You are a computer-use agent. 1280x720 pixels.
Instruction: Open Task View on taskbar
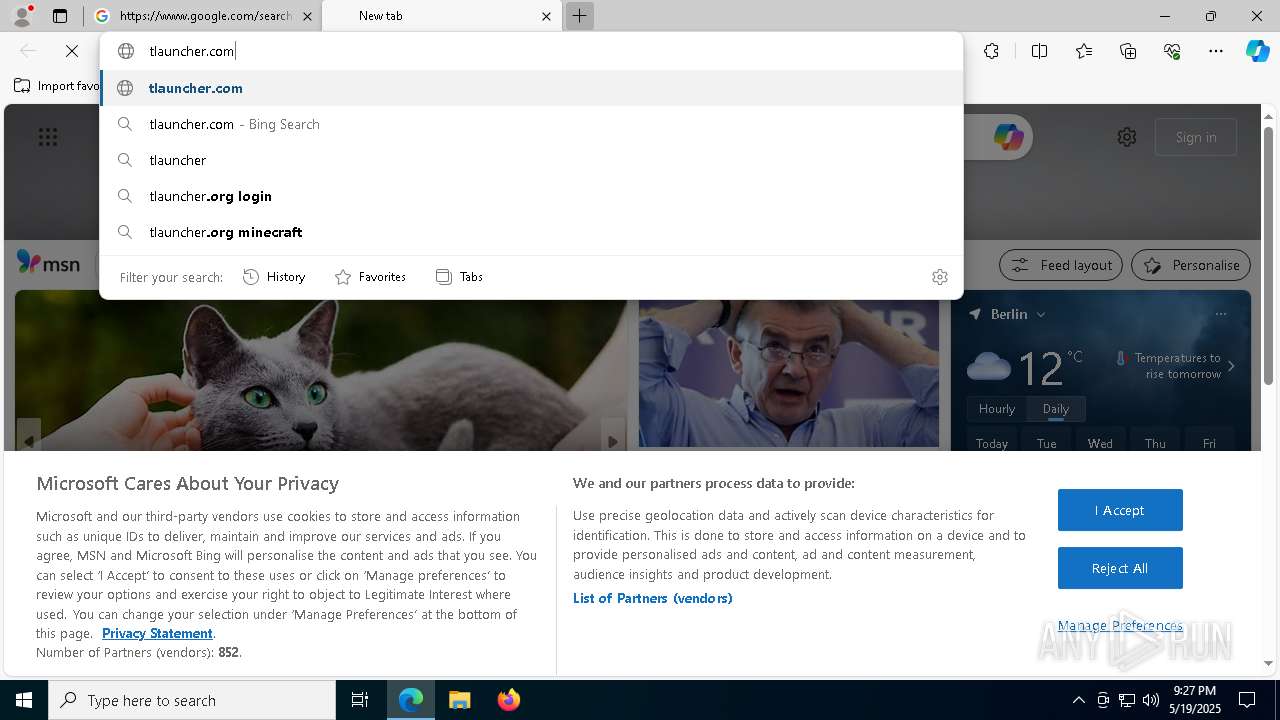(x=360, y=700)
